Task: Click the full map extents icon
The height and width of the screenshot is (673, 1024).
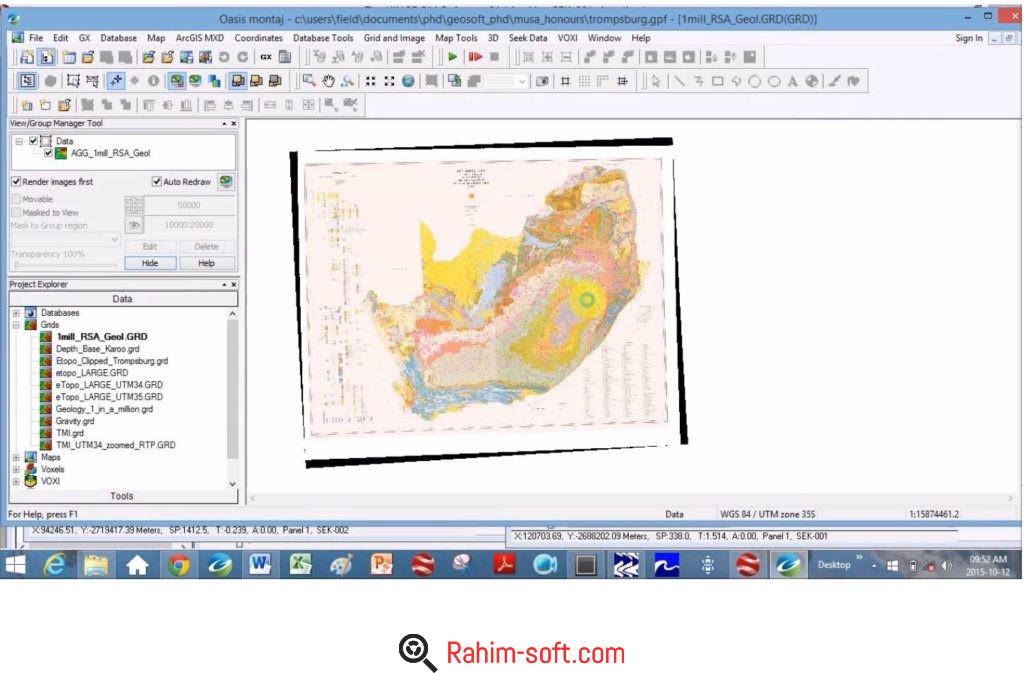Action: pos(389,81)
